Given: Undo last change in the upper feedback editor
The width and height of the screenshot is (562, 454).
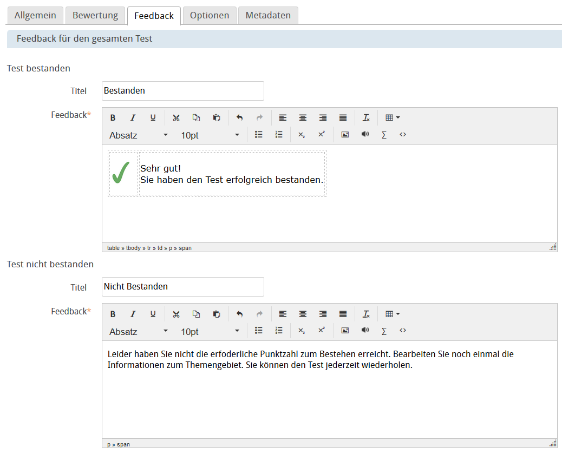Looking at the screenshot, I should (x=240, y=118).
